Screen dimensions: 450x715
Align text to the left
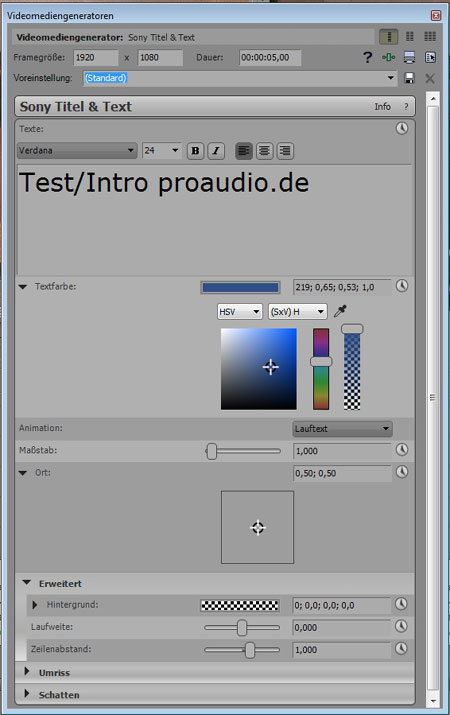244,150
